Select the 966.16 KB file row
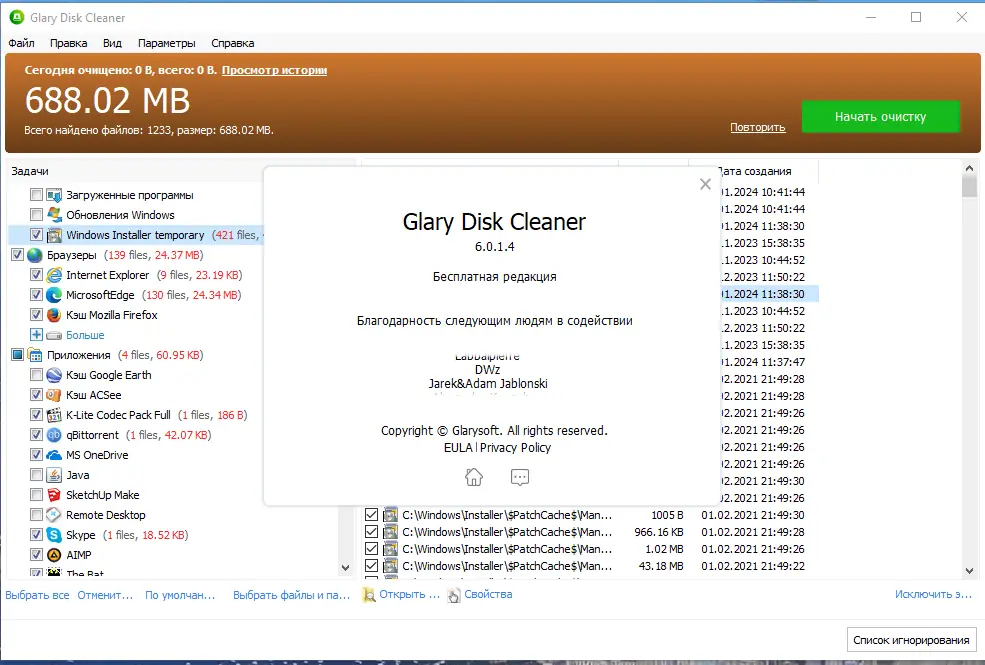 (x=591, y=532)
